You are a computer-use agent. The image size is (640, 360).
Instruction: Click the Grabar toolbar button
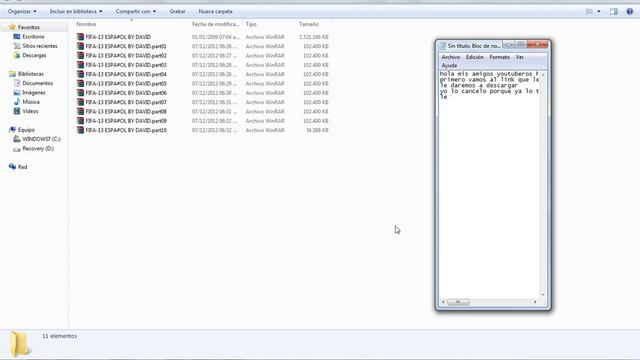pos(177,11)
